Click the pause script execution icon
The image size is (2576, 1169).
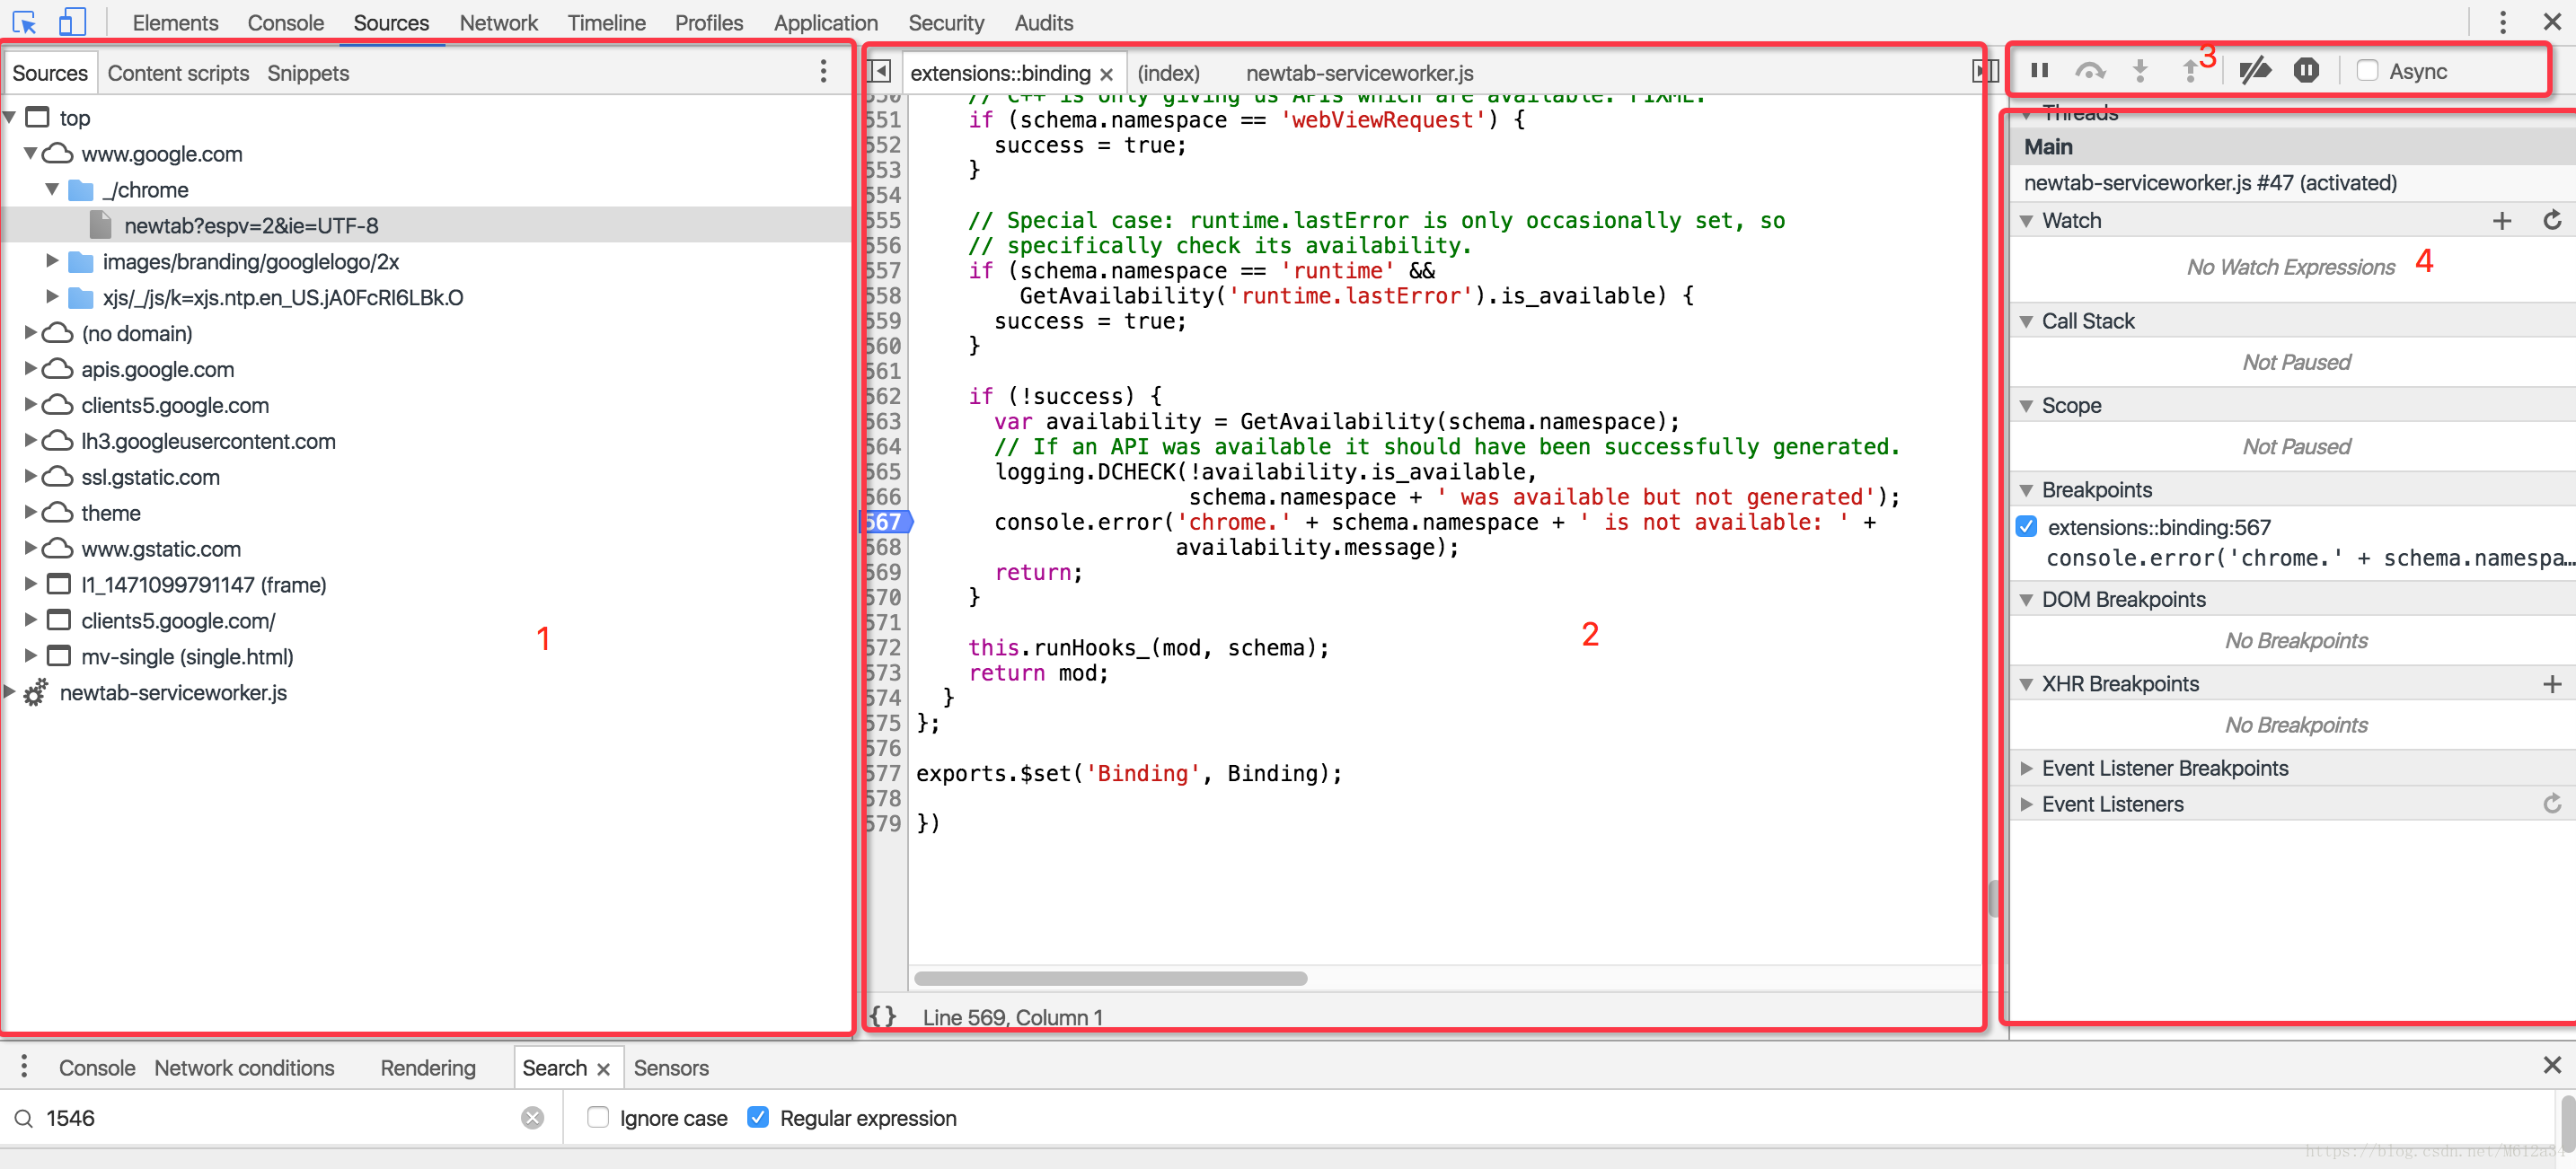pos(2040,71)
